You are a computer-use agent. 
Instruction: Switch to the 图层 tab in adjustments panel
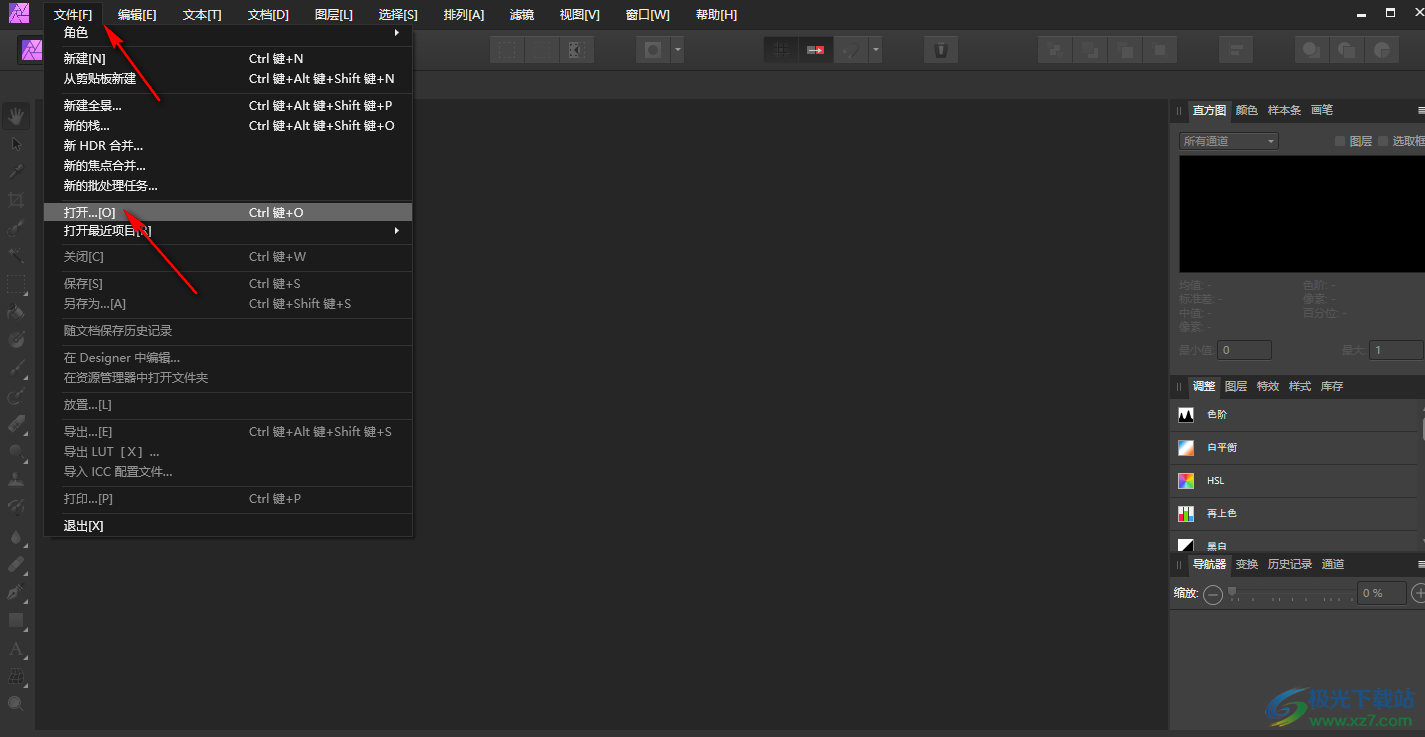1236,386
